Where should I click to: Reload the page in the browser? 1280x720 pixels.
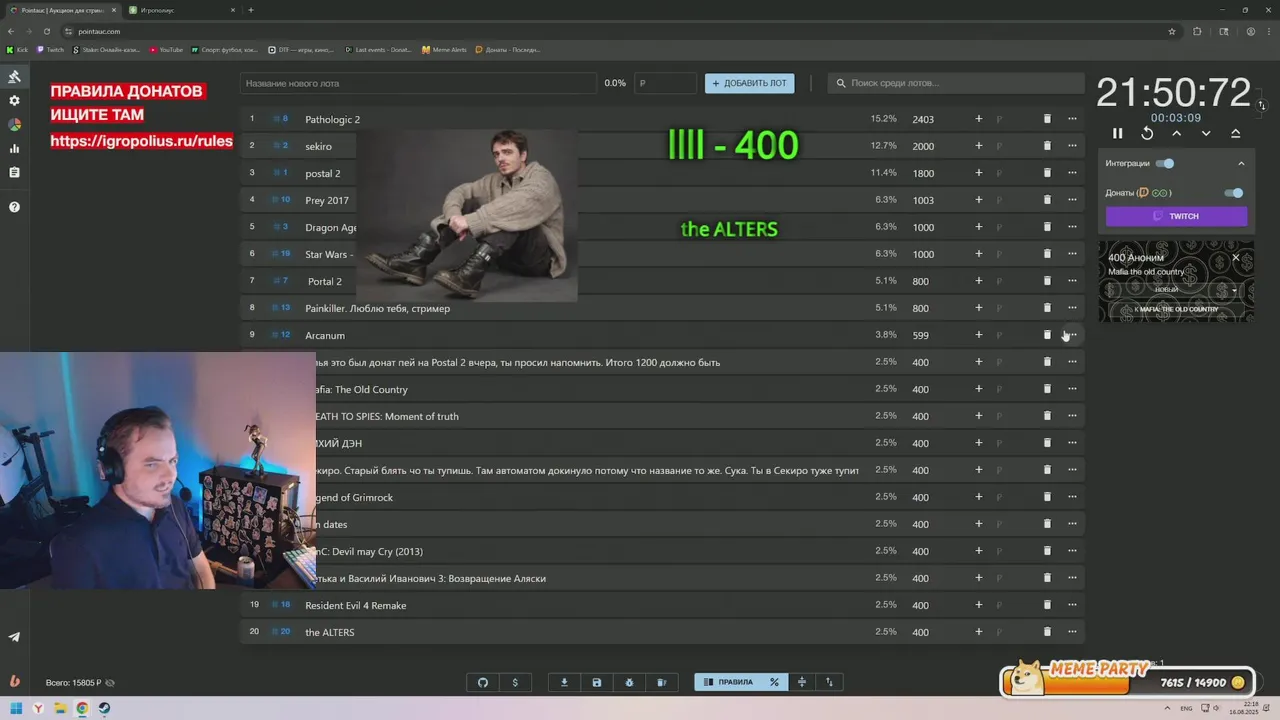tap(46, 31)
